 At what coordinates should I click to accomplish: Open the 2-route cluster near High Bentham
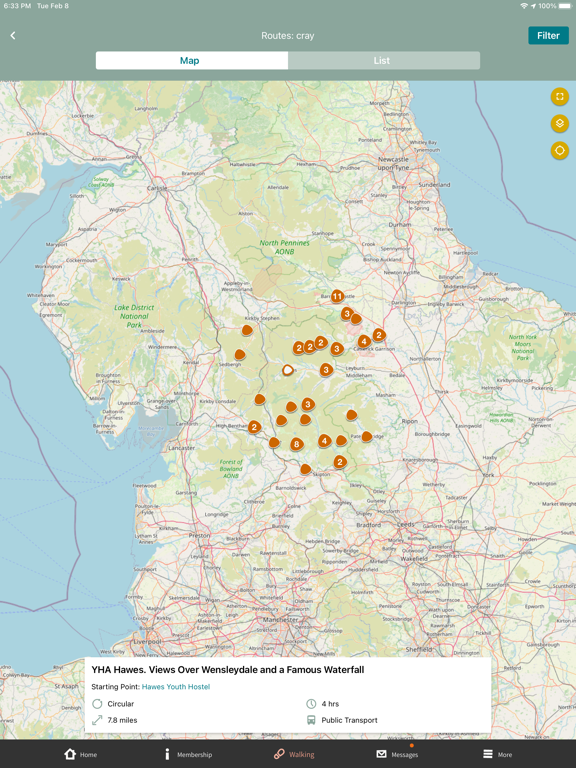pos(254,427)
